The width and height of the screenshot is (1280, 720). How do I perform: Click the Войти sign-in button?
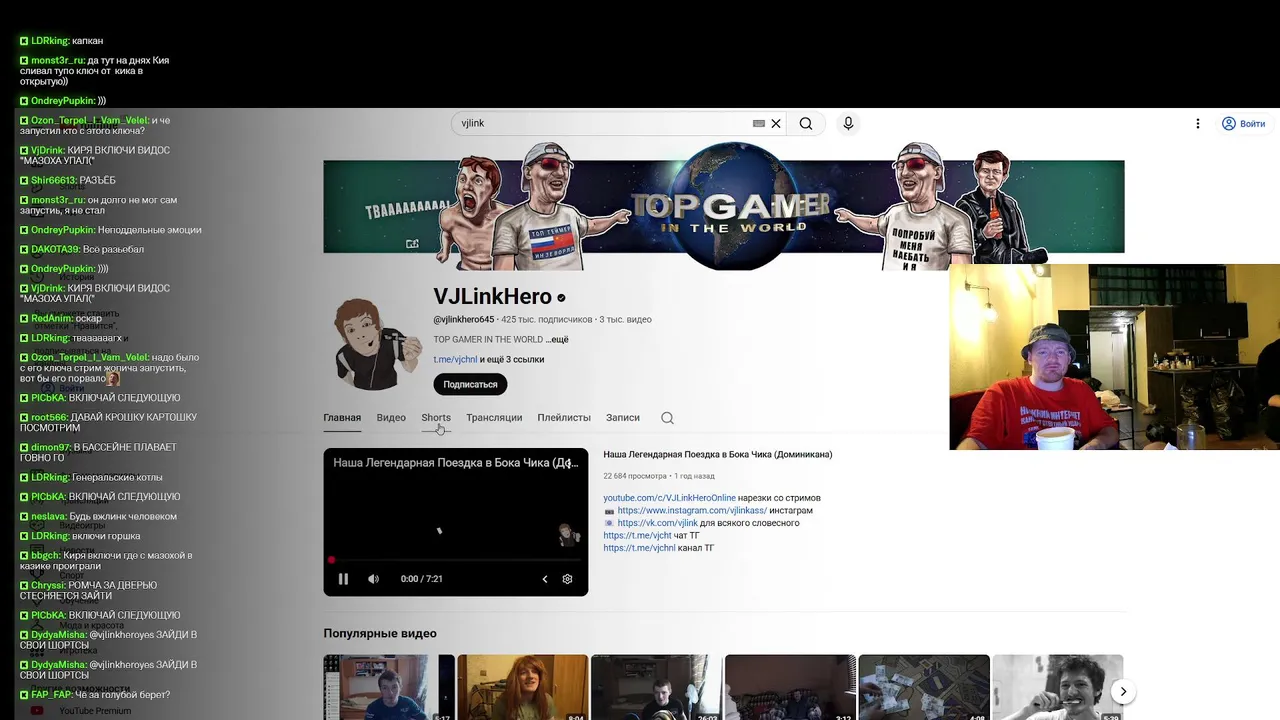1243,123
